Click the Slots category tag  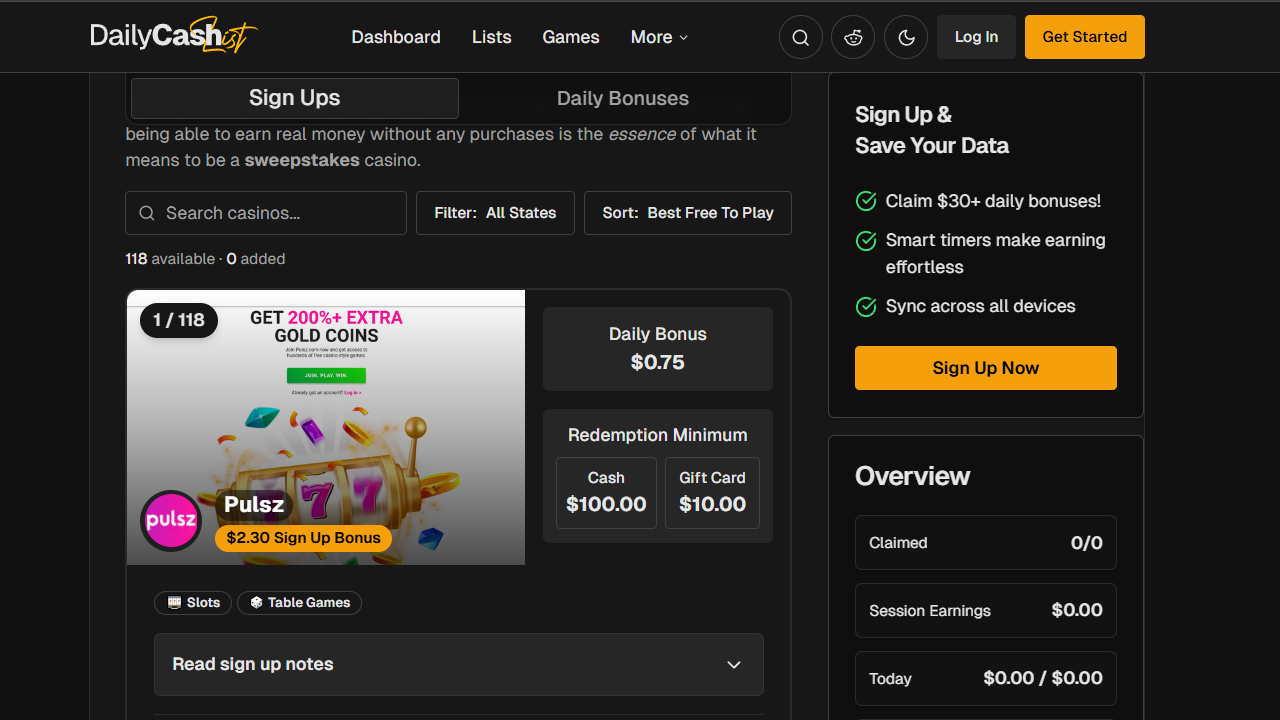(193, 603)
